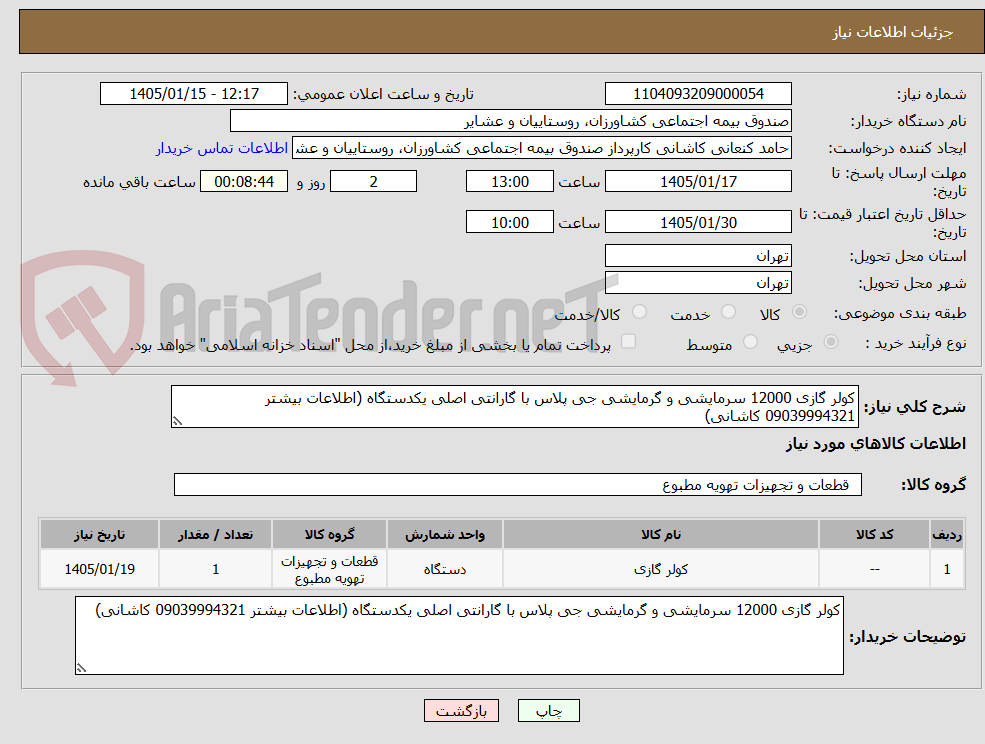Click the شرح کلی نیاز label
Viewport: 985px width, 744px height.
915,407
